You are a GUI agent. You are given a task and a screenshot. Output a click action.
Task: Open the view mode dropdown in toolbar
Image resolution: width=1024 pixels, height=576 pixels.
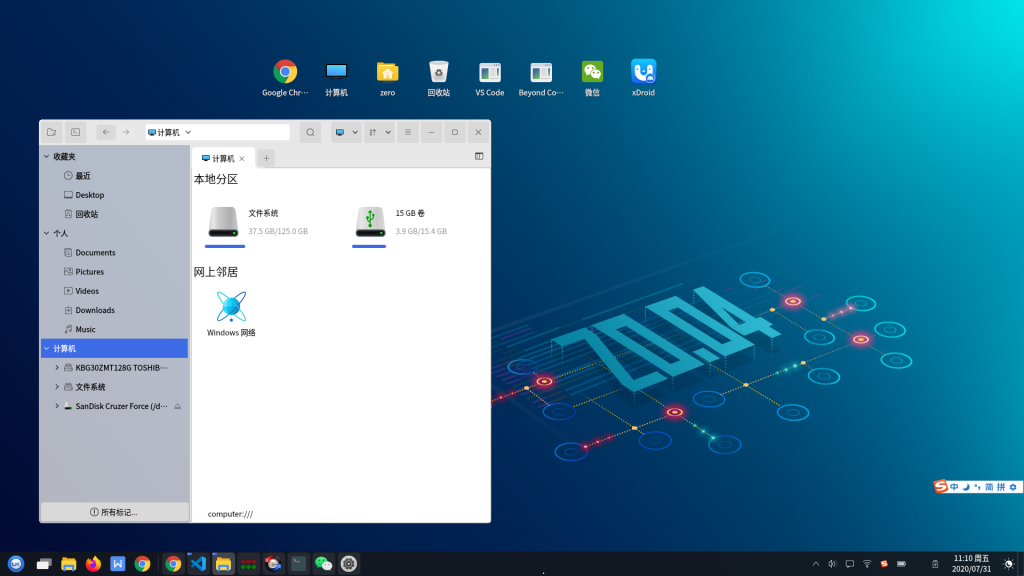click(x=345, y=132)
